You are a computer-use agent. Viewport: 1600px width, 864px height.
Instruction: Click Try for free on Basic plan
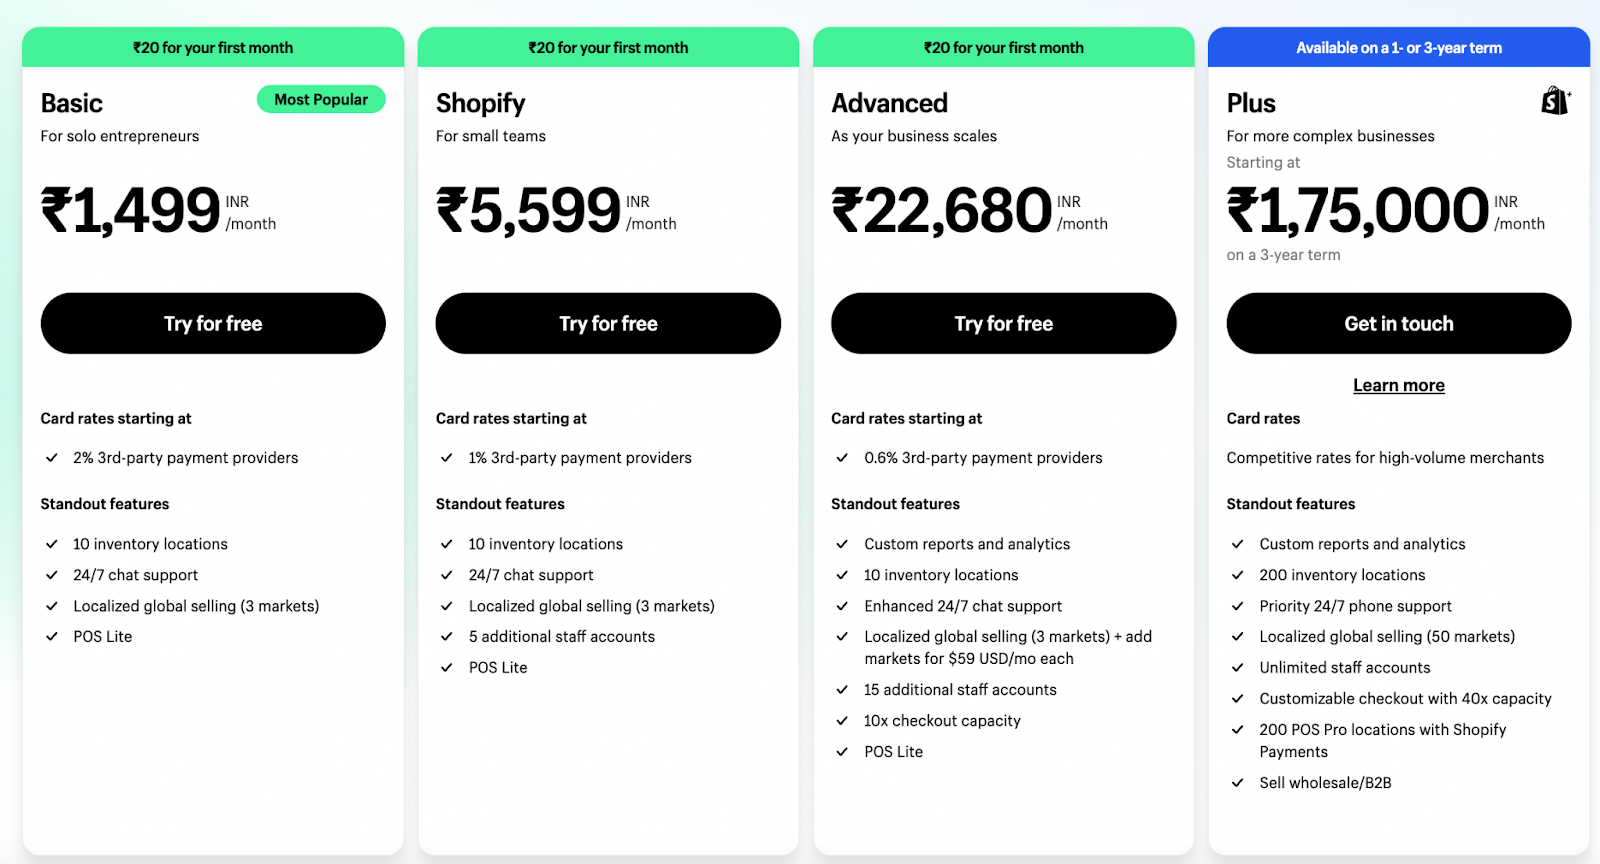click(x=213, y=323)
